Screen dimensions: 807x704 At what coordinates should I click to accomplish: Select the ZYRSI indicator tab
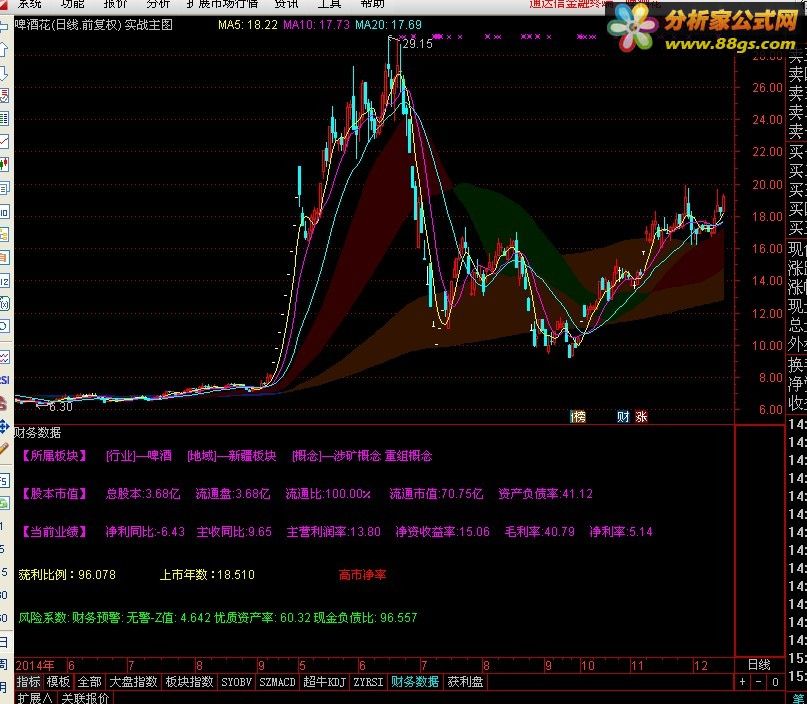coord(369,682)
